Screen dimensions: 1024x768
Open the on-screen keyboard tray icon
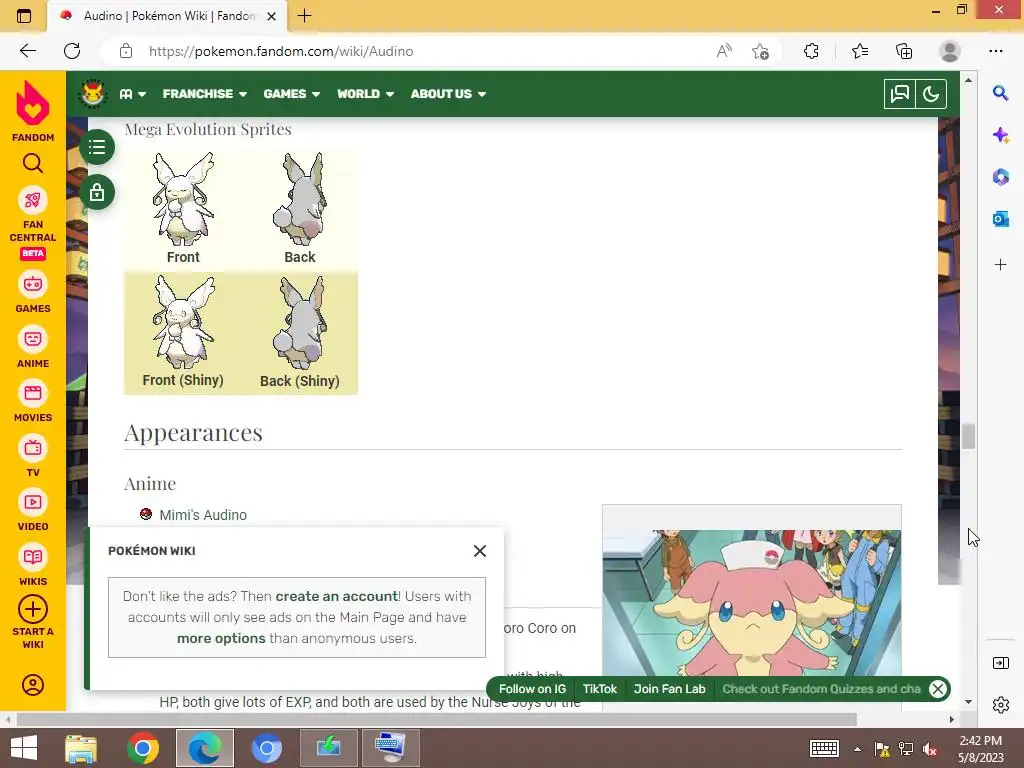tap(824, 748)
